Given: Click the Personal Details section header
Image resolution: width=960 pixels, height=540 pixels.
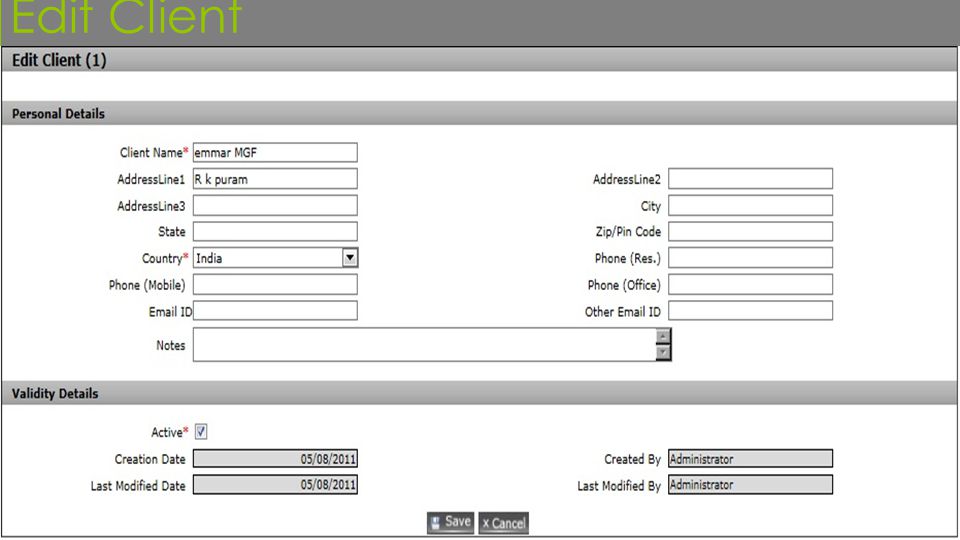Looking at the screenshot, I should pyautogui.click(x=479, y=113).
